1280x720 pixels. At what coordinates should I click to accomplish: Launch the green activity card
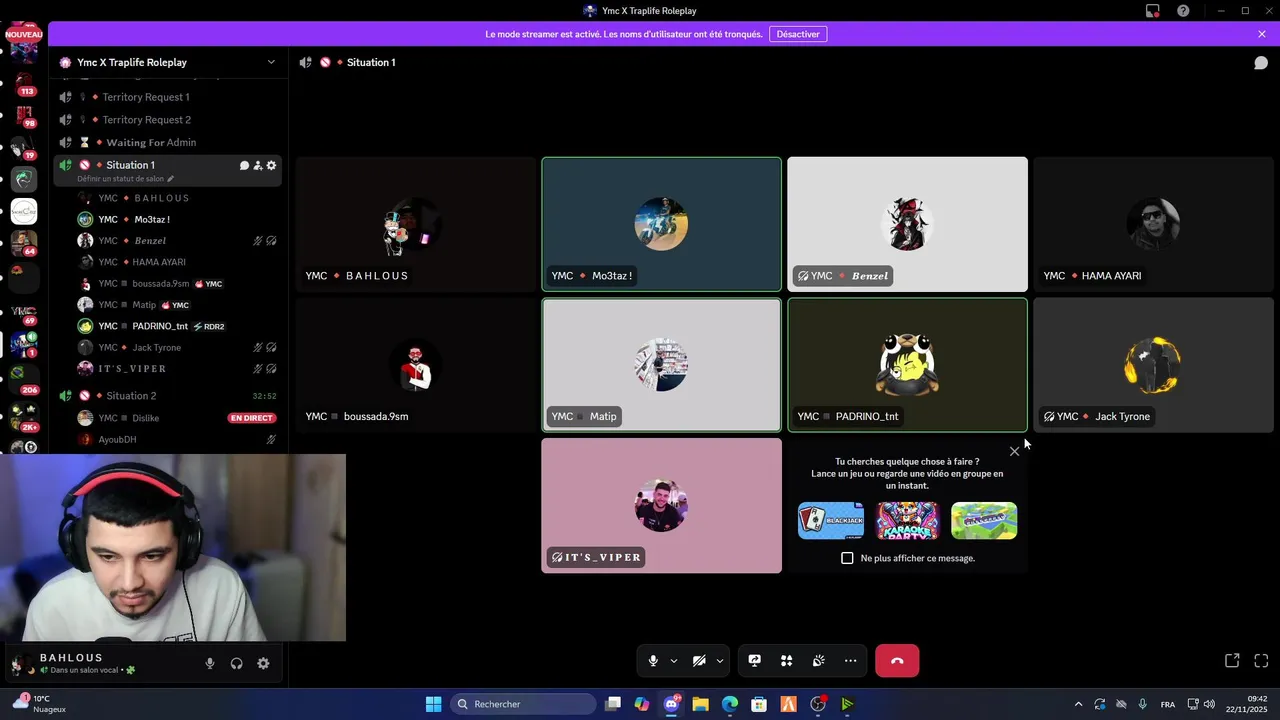point(984,521)
